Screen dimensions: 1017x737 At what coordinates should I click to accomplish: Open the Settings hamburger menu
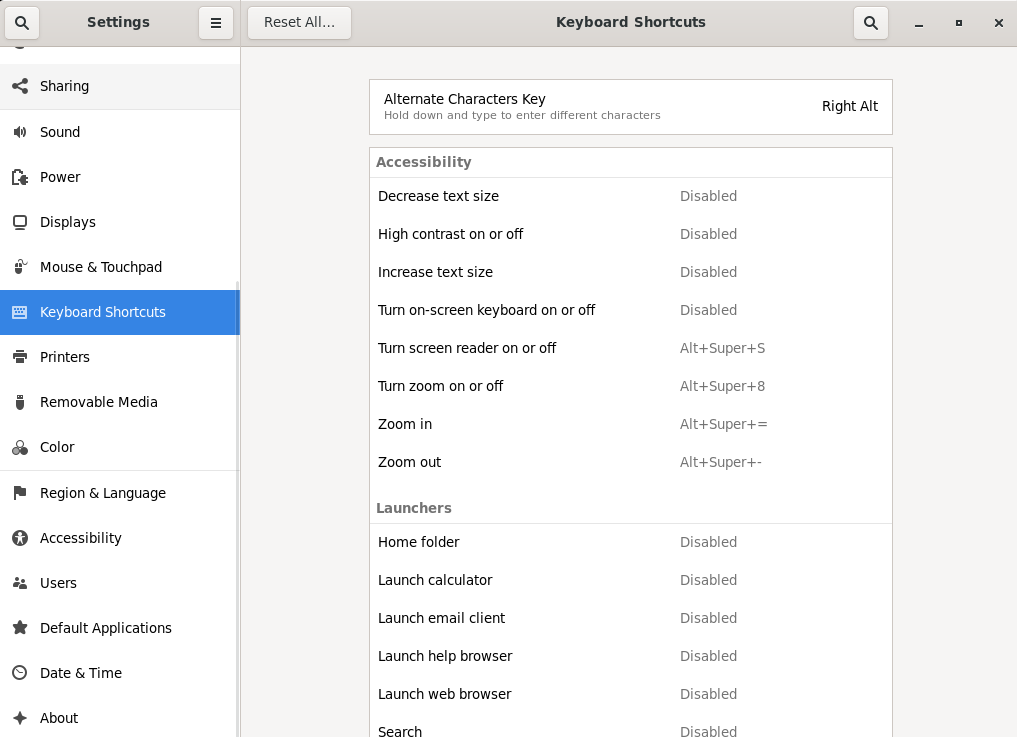pos(215,22)
